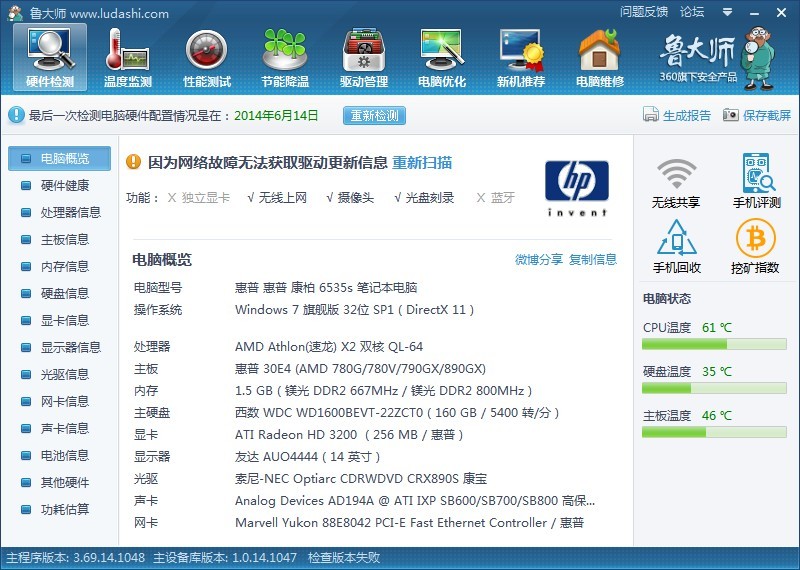Click 复制信息 copy info link
The width and height of the screenshot is (800, 570).
pos(593,259)
